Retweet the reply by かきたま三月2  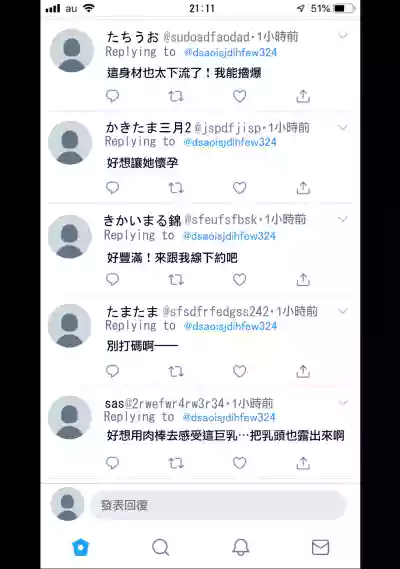tap(176, 188)
